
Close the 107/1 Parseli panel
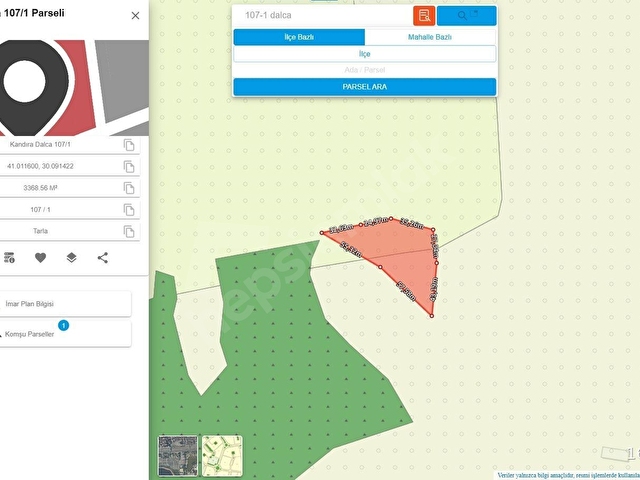[136, 16]
